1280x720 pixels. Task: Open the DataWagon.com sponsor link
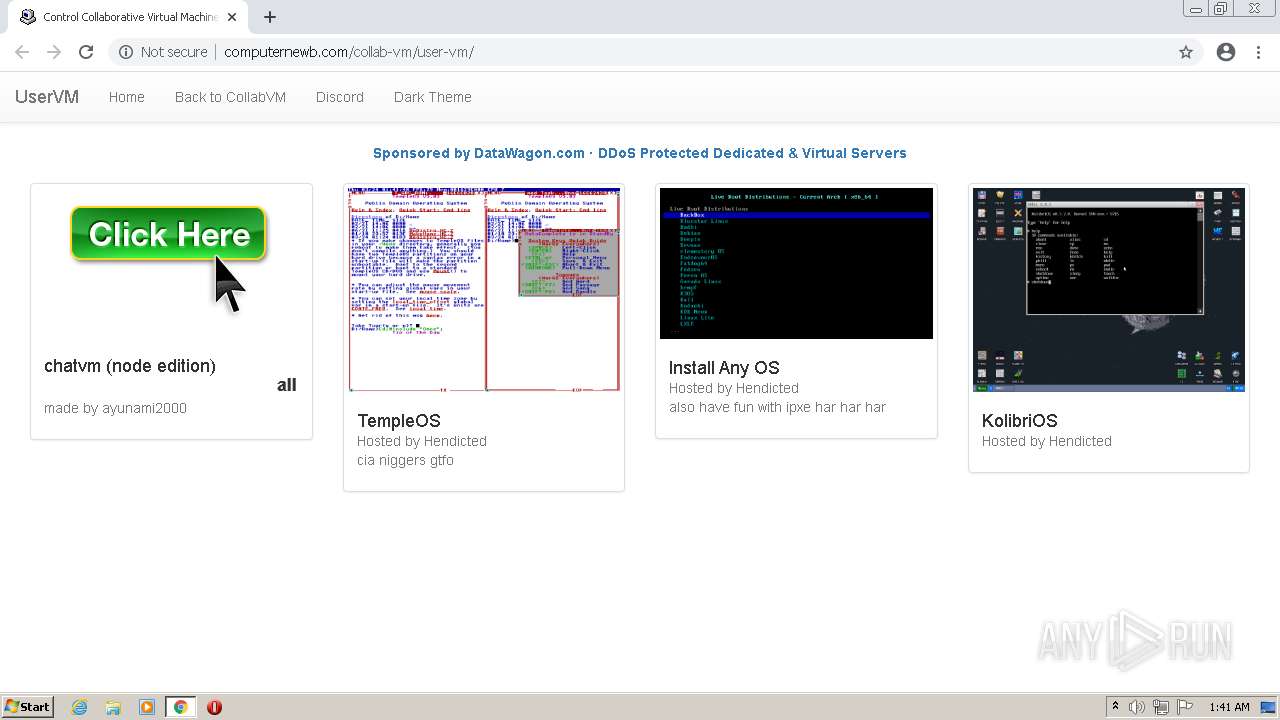[x=640, y=153]
